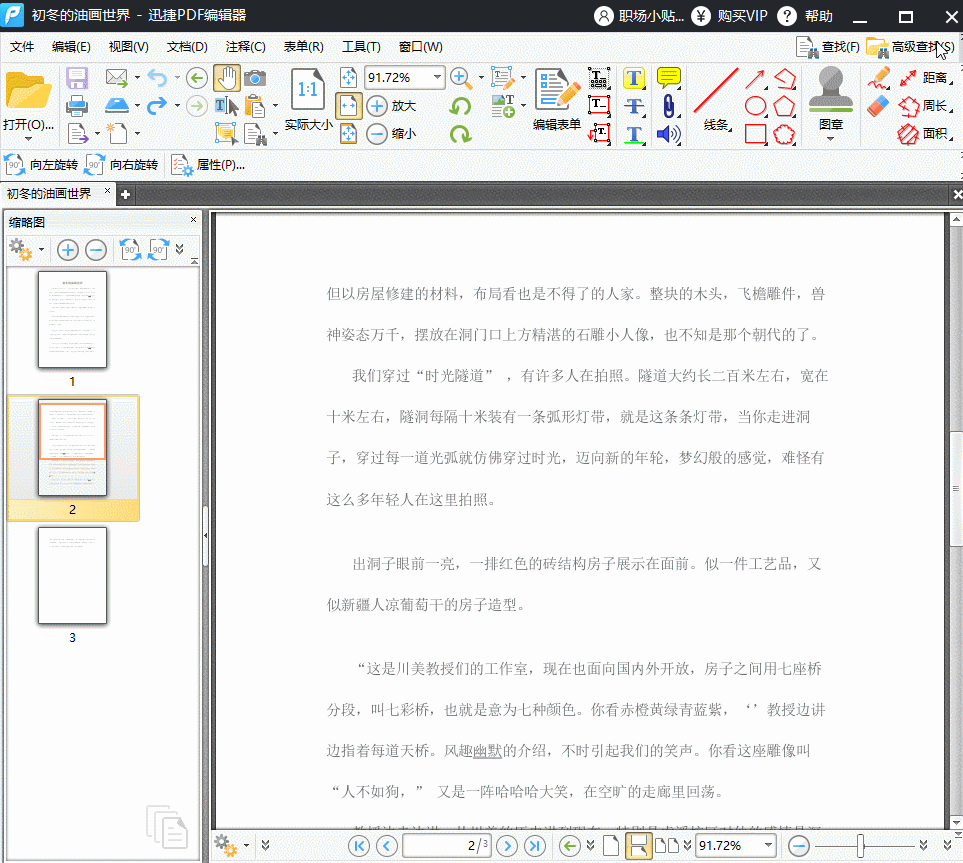This screenshot has width=963, height=863.
Task: Open 编辑表单 tool
Action: click(556, 98)
